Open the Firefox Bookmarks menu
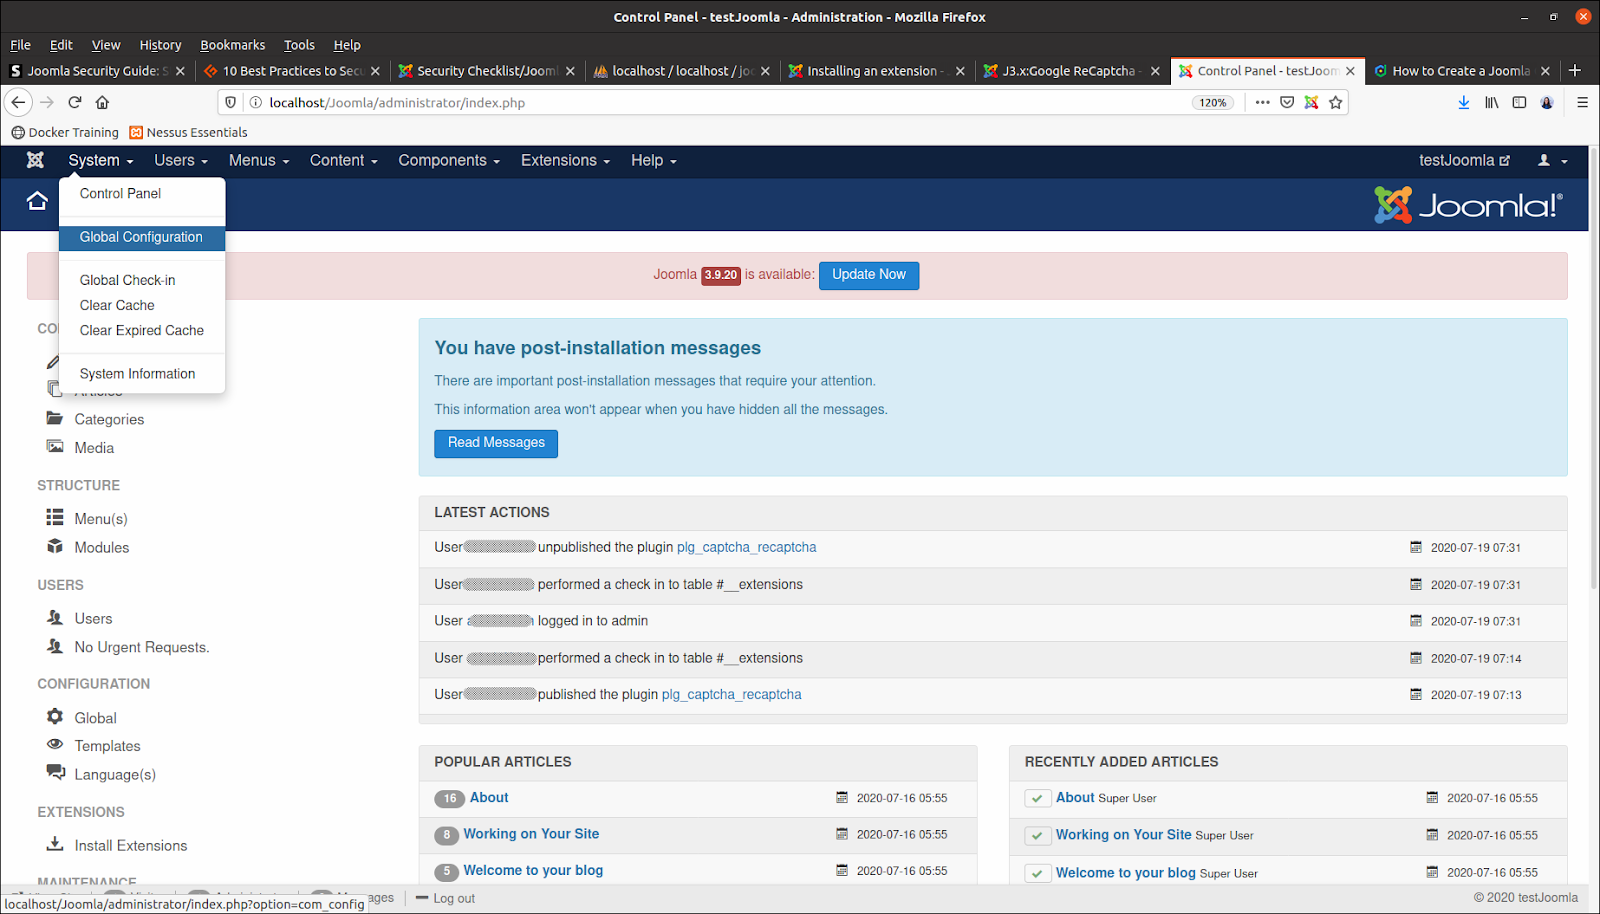This screenshot has width=1600, height=914. tap(232, 44)
